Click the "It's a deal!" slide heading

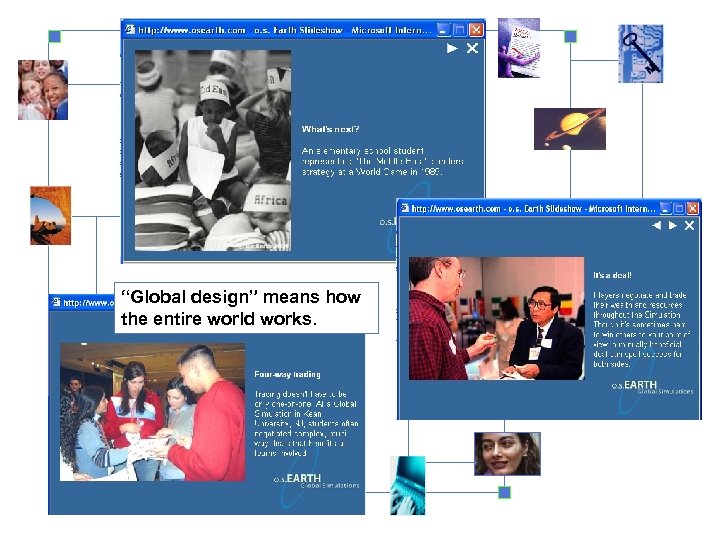click(x=613, y=275)
